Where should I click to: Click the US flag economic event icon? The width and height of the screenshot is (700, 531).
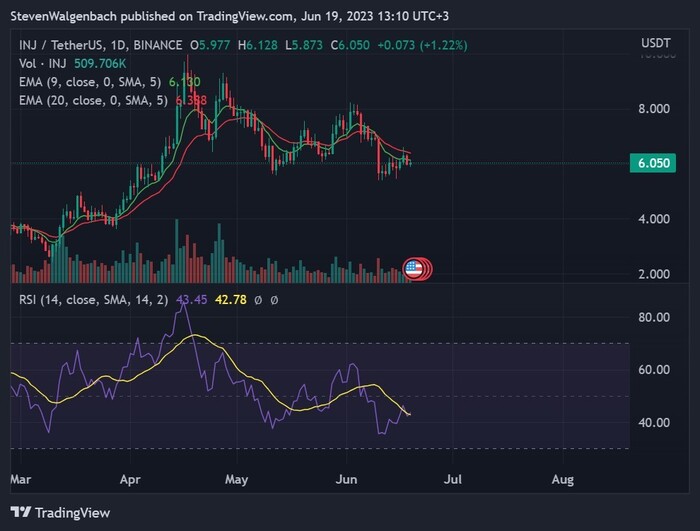point(413,269)
